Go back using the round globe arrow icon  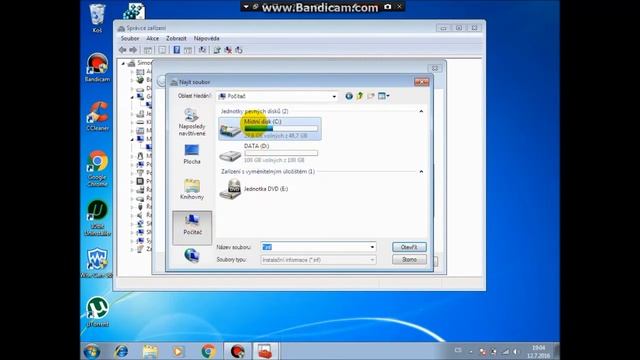(x=349, y=96)
